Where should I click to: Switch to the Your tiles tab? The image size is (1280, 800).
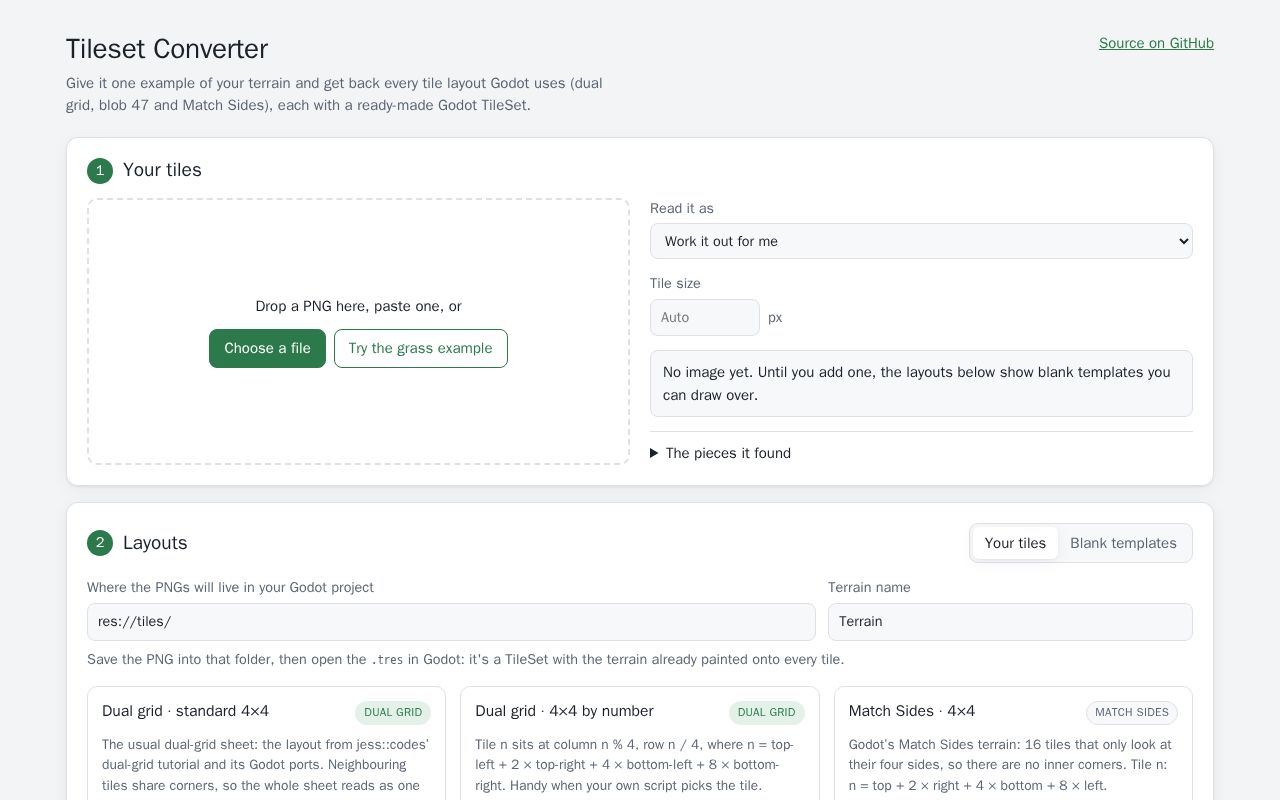1015,543
